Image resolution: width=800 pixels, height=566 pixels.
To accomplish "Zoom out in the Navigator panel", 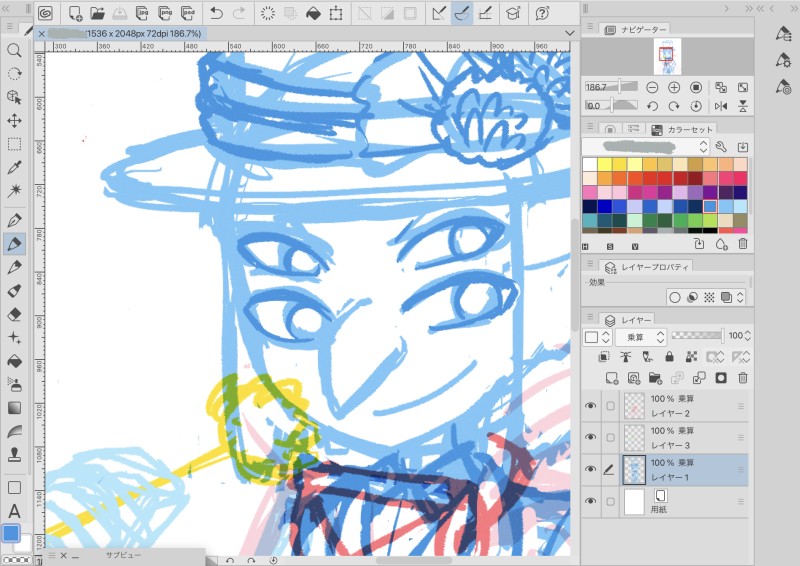I will coord(652,87).
